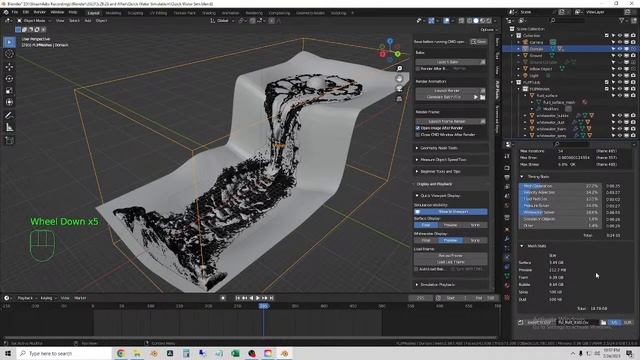
Task: Collapse the Mesh Stats section
Action: (522, 246)
